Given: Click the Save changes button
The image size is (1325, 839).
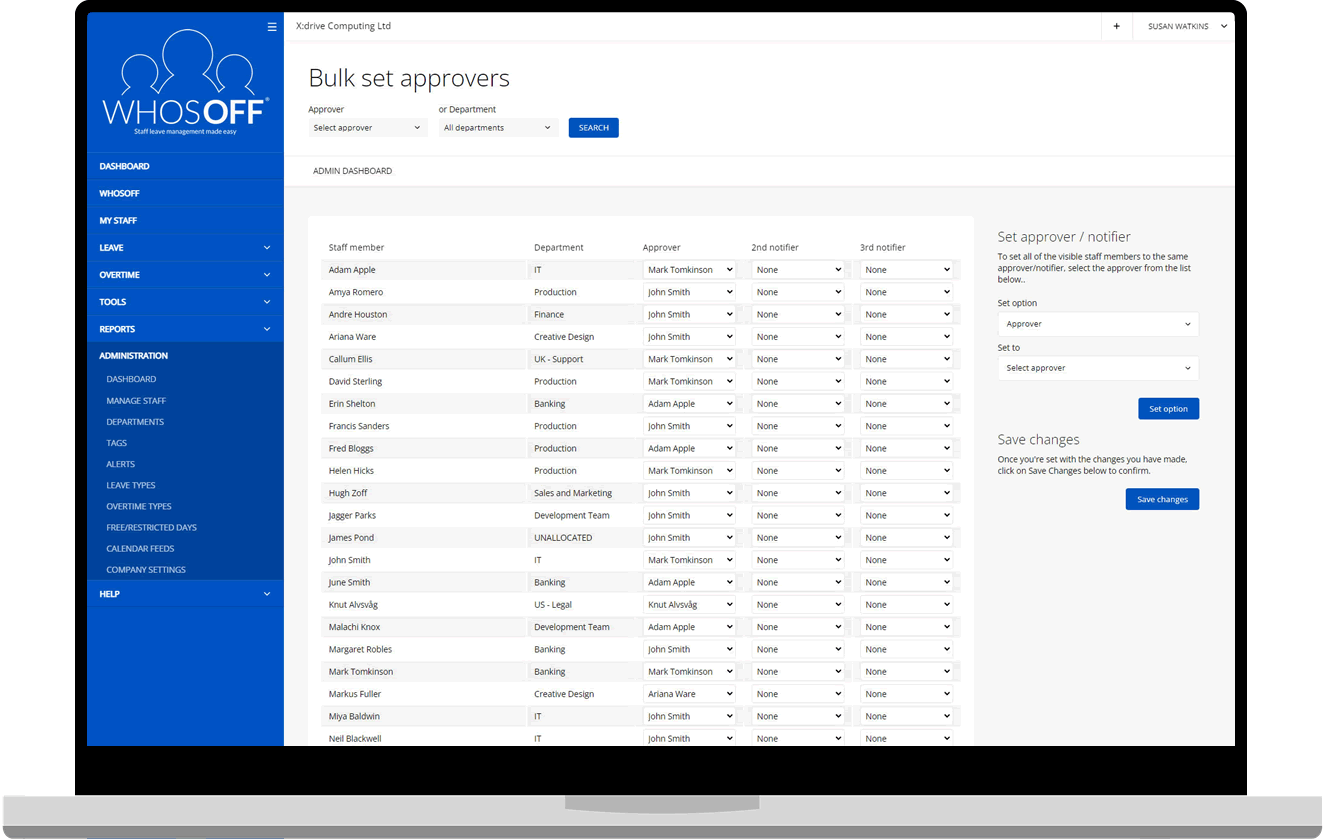Looking at the screenshot, I should (x=1161, y=500).
